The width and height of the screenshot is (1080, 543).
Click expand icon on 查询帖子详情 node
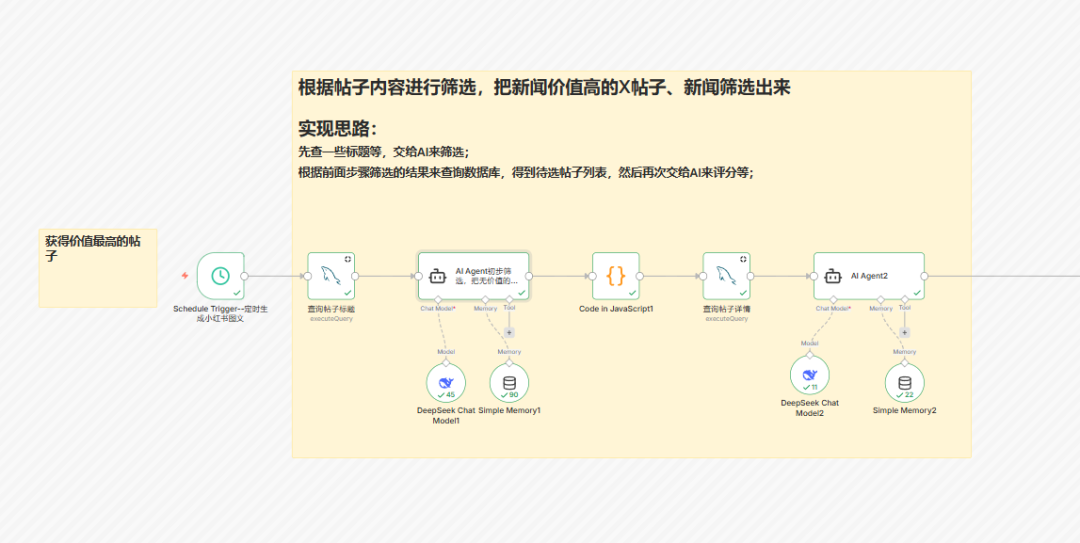(x=743, y=259)
